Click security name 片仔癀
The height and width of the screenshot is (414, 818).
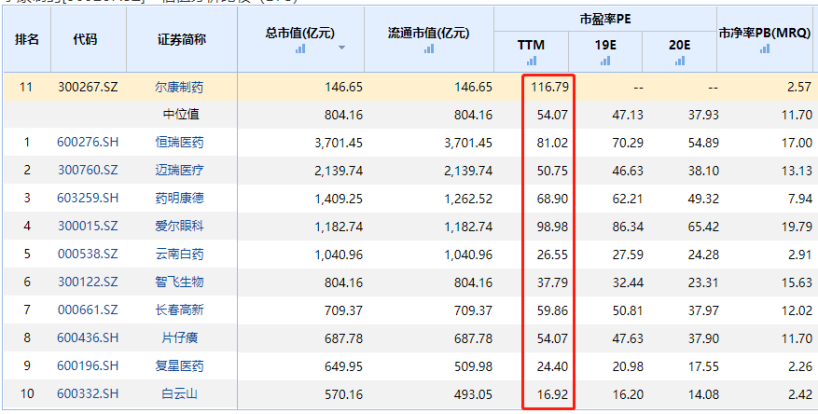(x=179, y=338)
